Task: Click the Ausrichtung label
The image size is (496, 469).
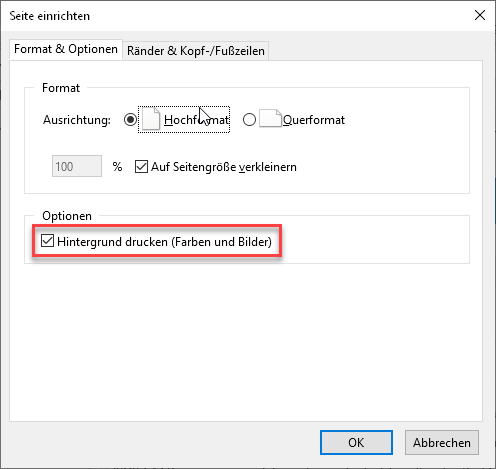Action: [77, 120]
